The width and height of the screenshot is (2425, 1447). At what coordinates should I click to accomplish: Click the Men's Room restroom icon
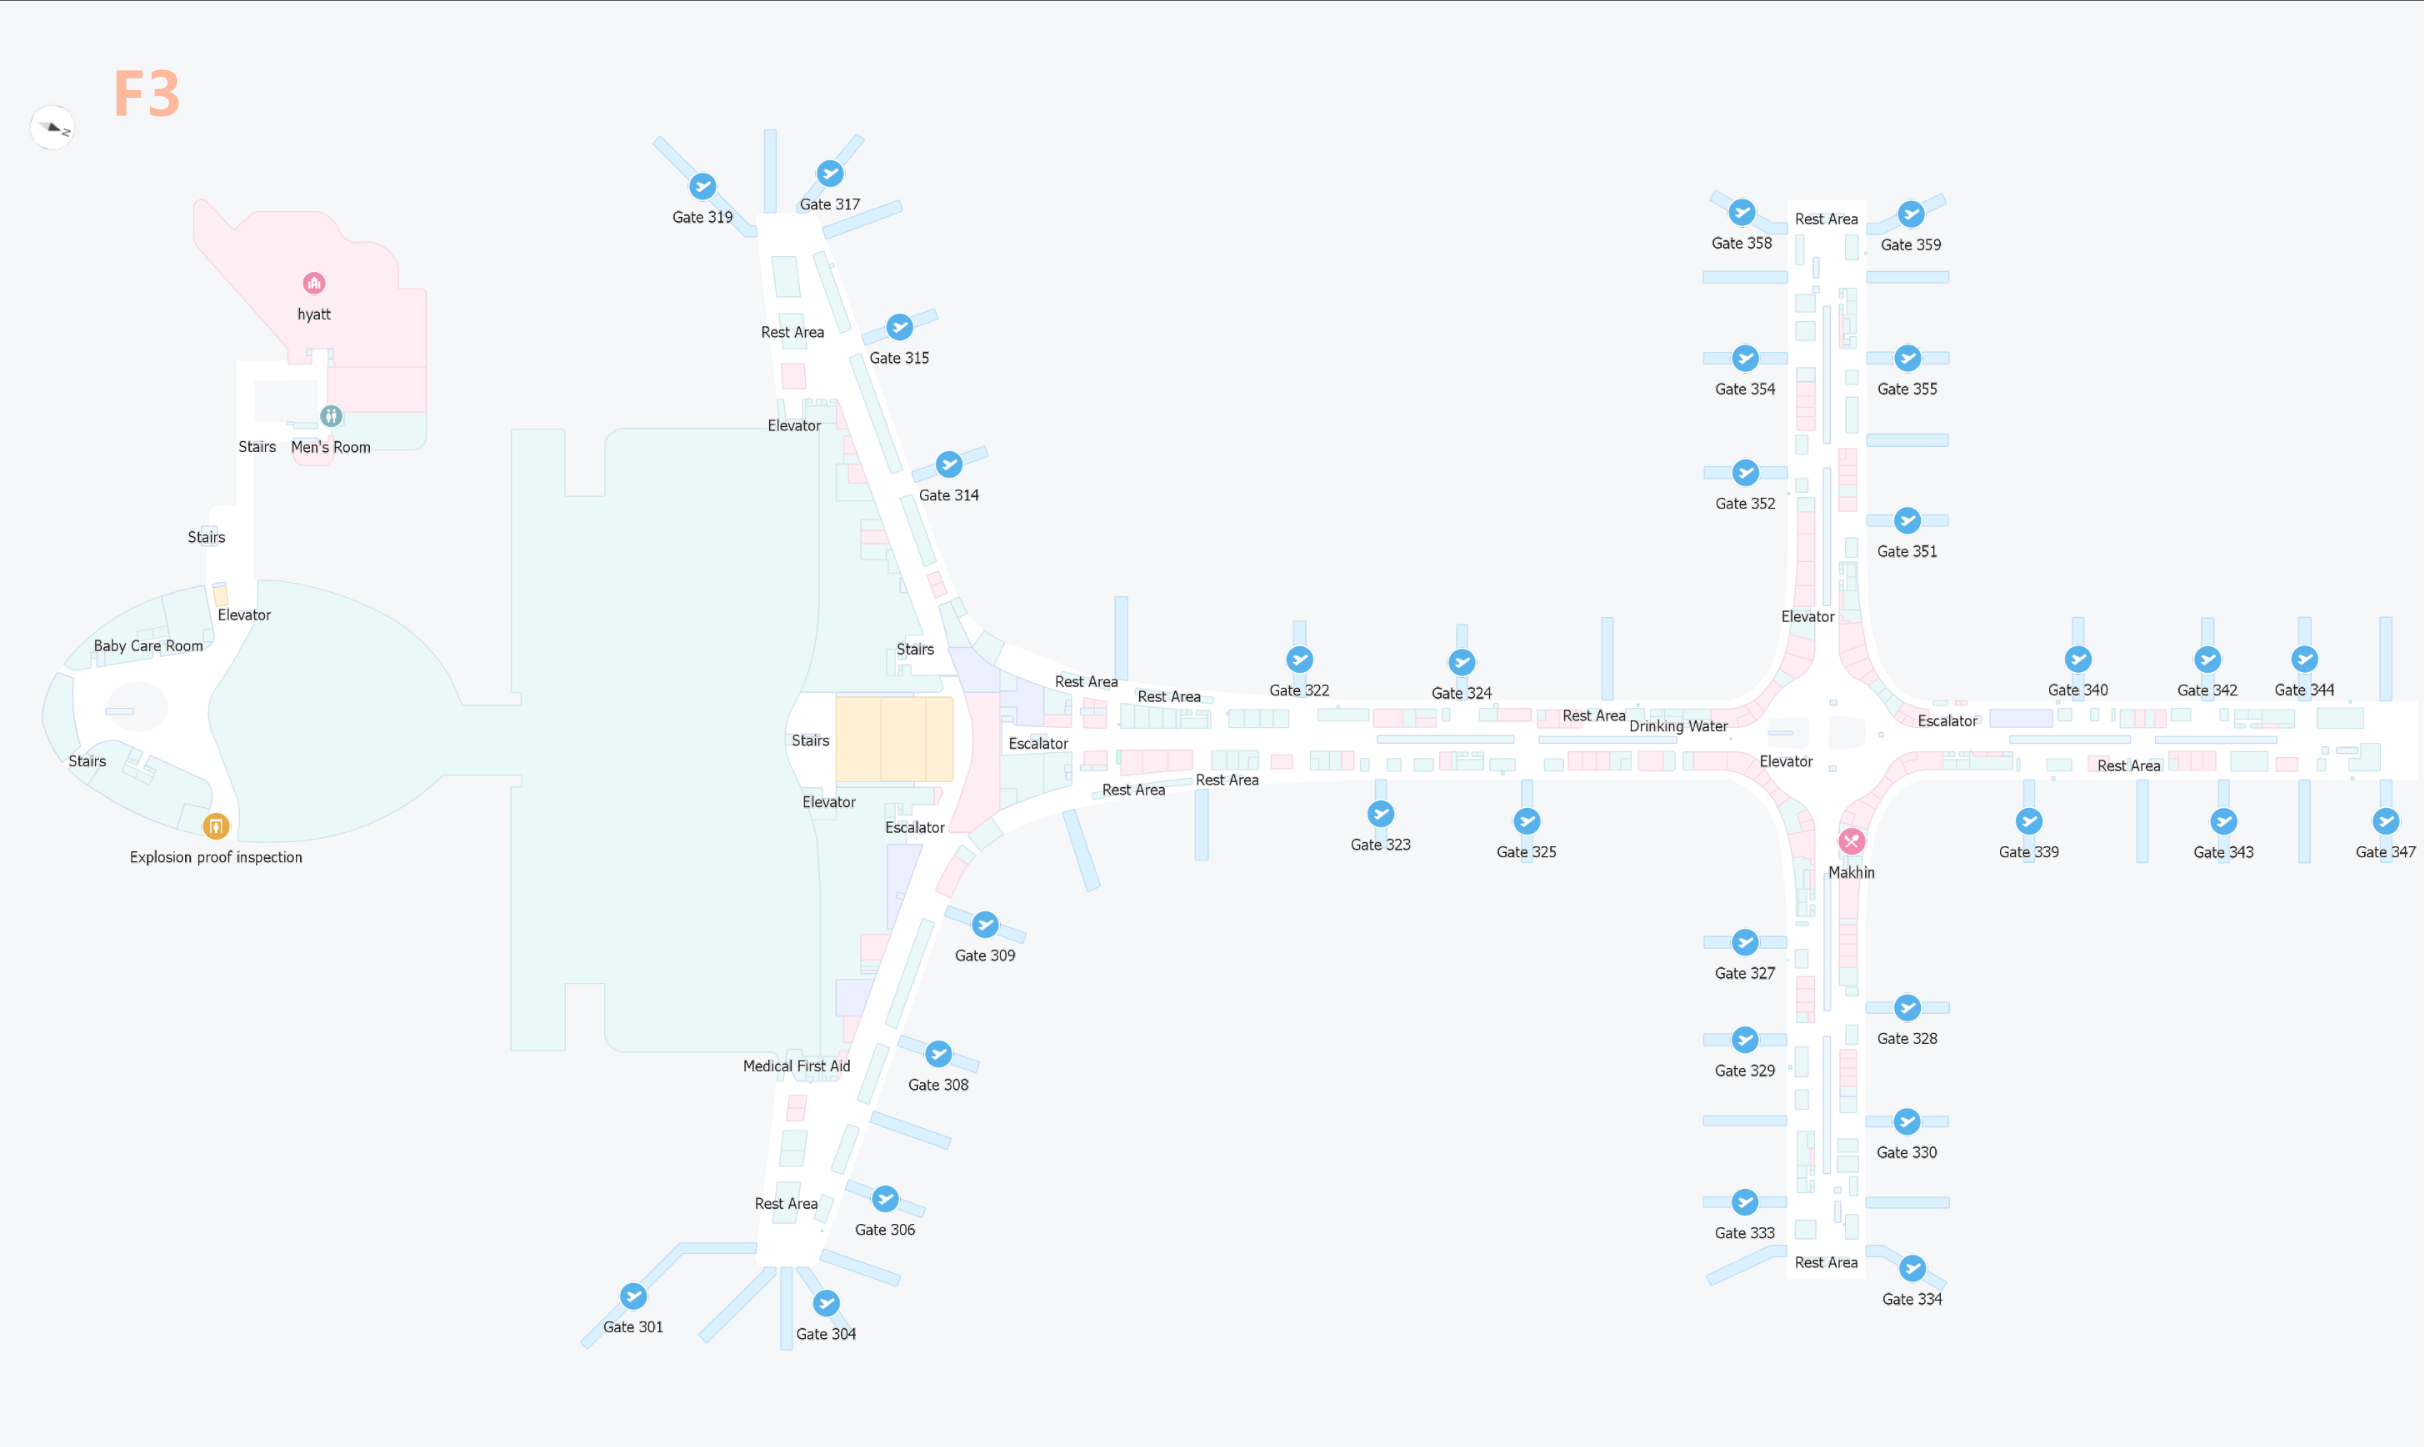[x=331, y=416]
